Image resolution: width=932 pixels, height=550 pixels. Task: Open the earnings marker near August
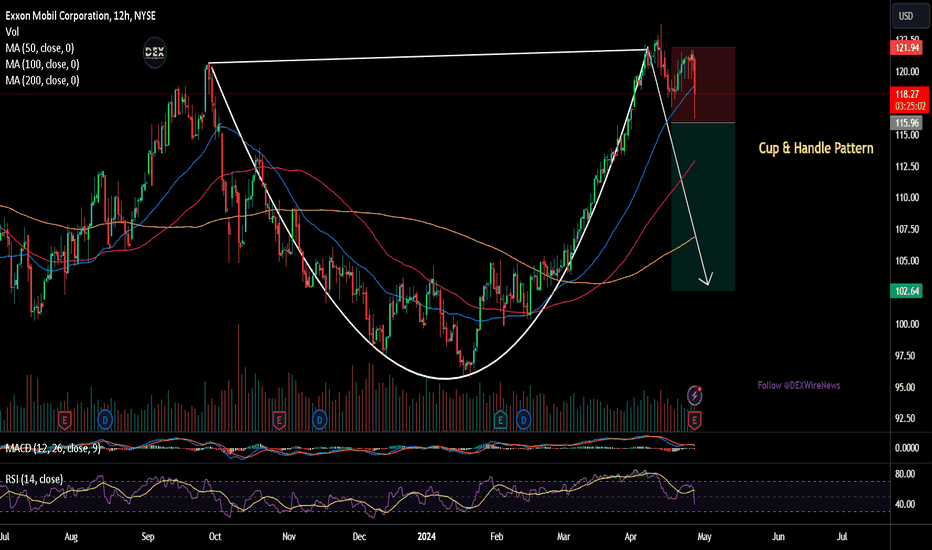tap(64, 420)
